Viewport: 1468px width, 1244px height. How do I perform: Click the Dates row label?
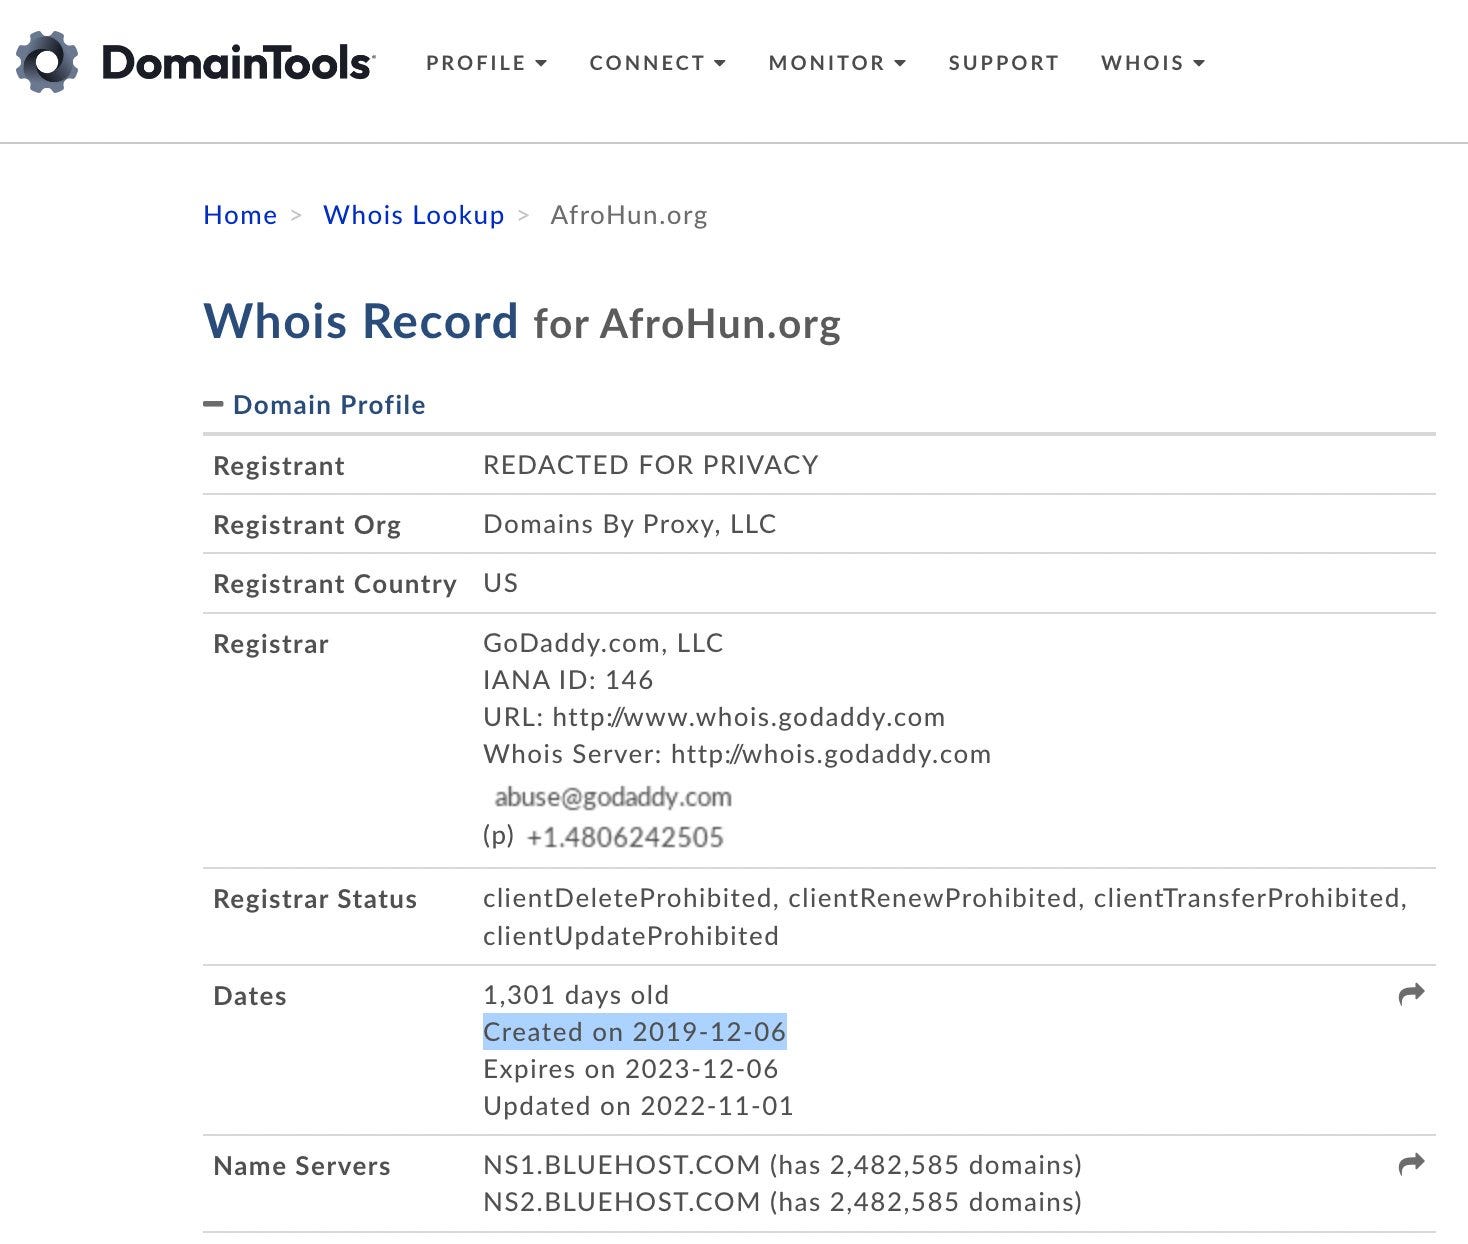click(x=250, y=996)
